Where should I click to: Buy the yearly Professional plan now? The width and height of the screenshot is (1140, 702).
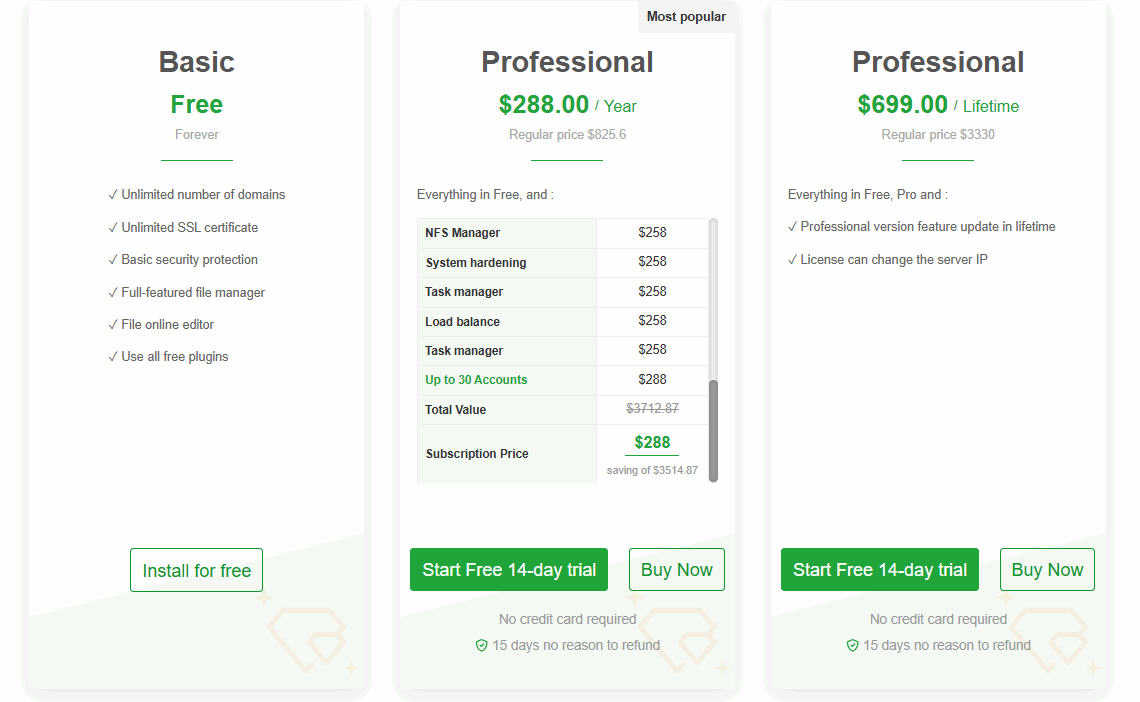point(677,570)
